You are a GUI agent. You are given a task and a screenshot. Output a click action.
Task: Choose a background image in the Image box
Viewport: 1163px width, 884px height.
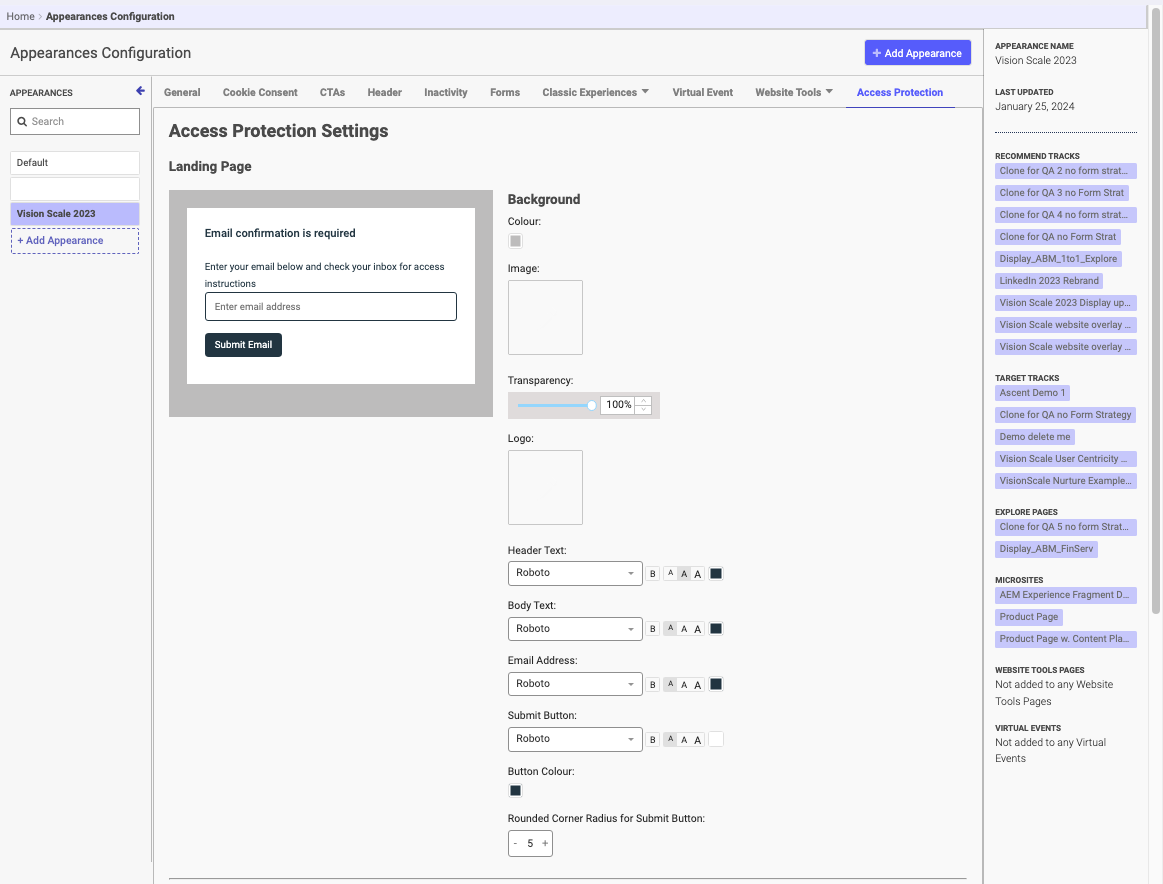(545, 317)
